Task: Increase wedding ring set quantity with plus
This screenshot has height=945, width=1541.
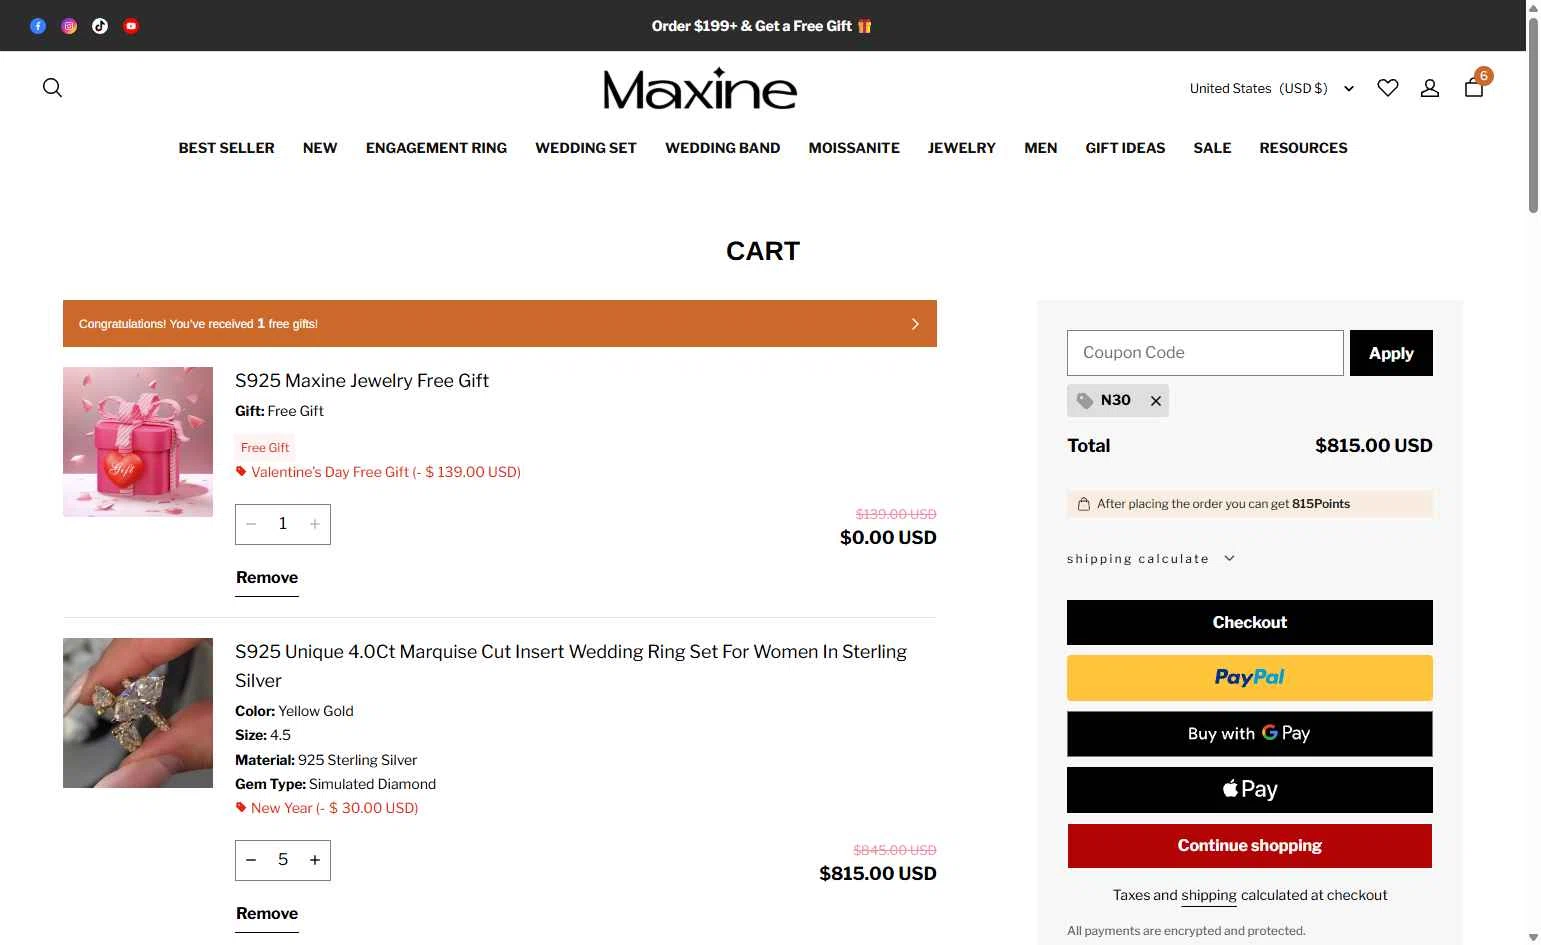Action: [x=315, y=860]
